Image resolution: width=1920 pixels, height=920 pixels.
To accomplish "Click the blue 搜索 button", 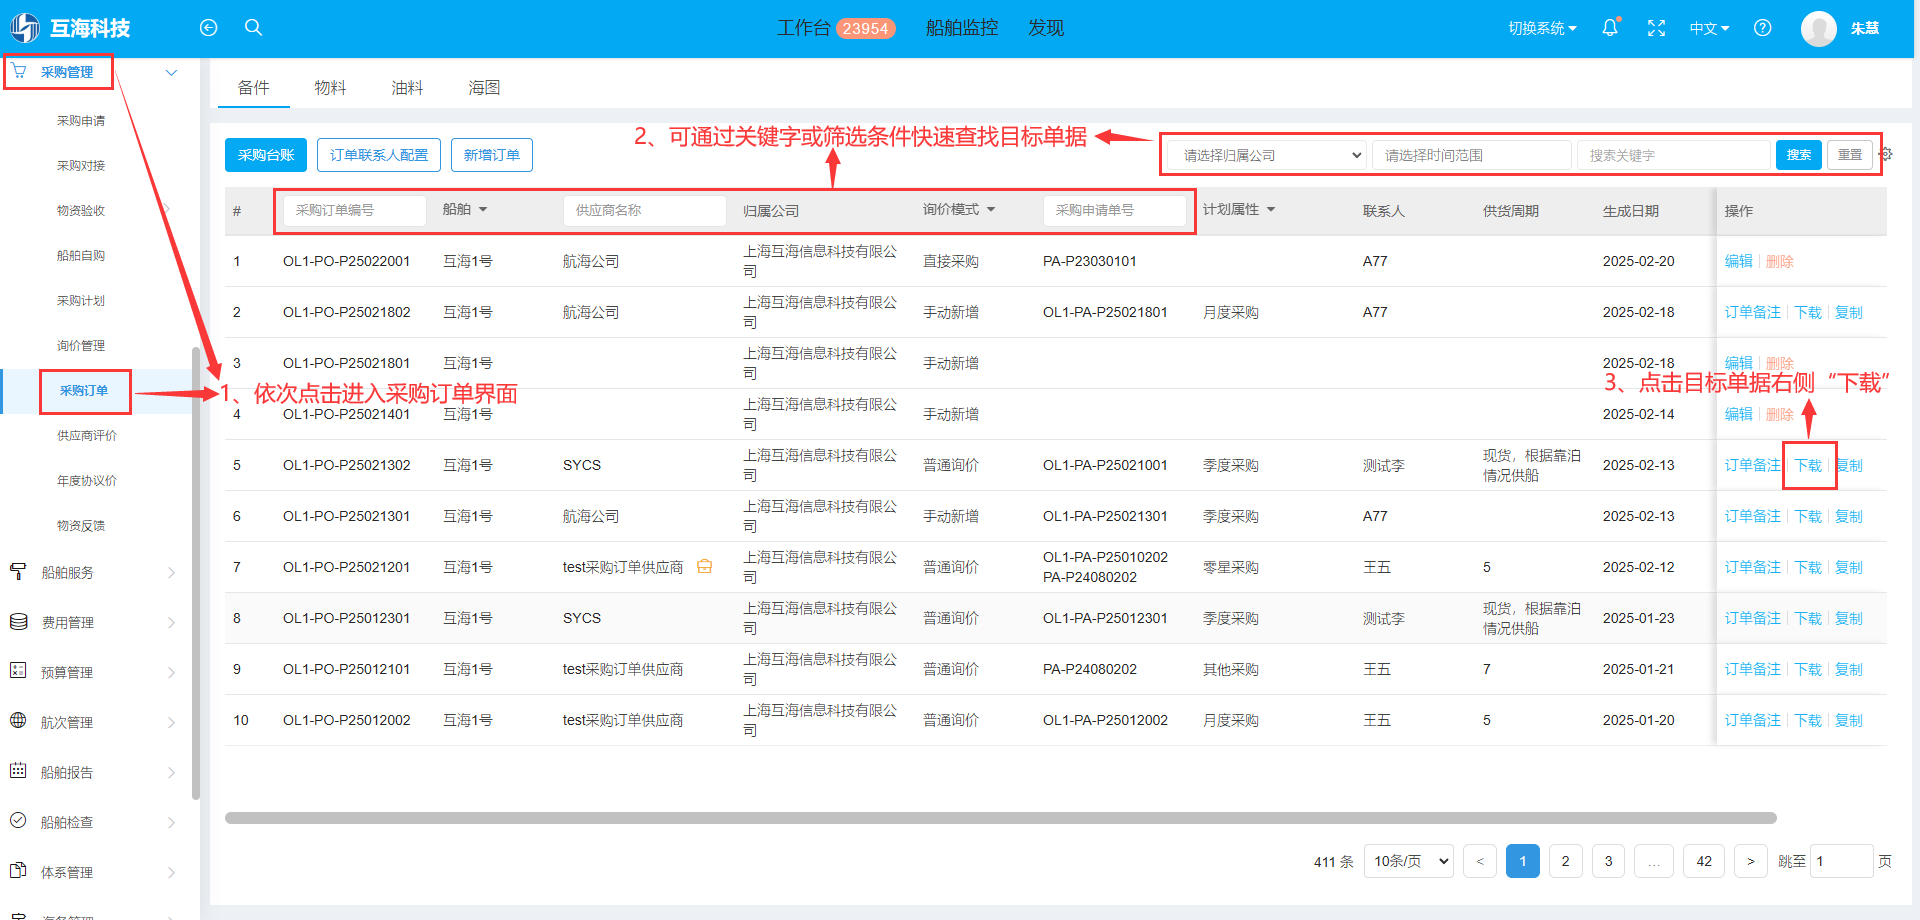I will [x=1799, y=155].
